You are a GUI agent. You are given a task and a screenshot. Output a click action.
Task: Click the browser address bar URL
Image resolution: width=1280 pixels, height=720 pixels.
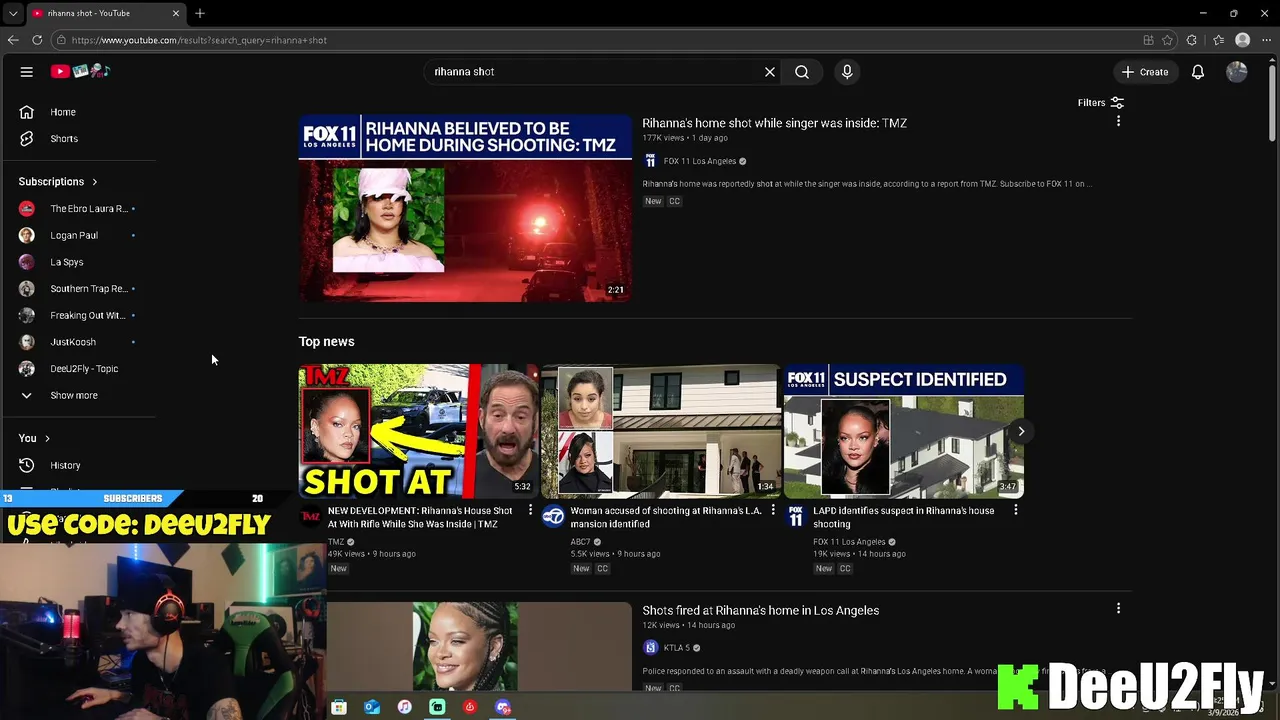[x=199, y=40]
